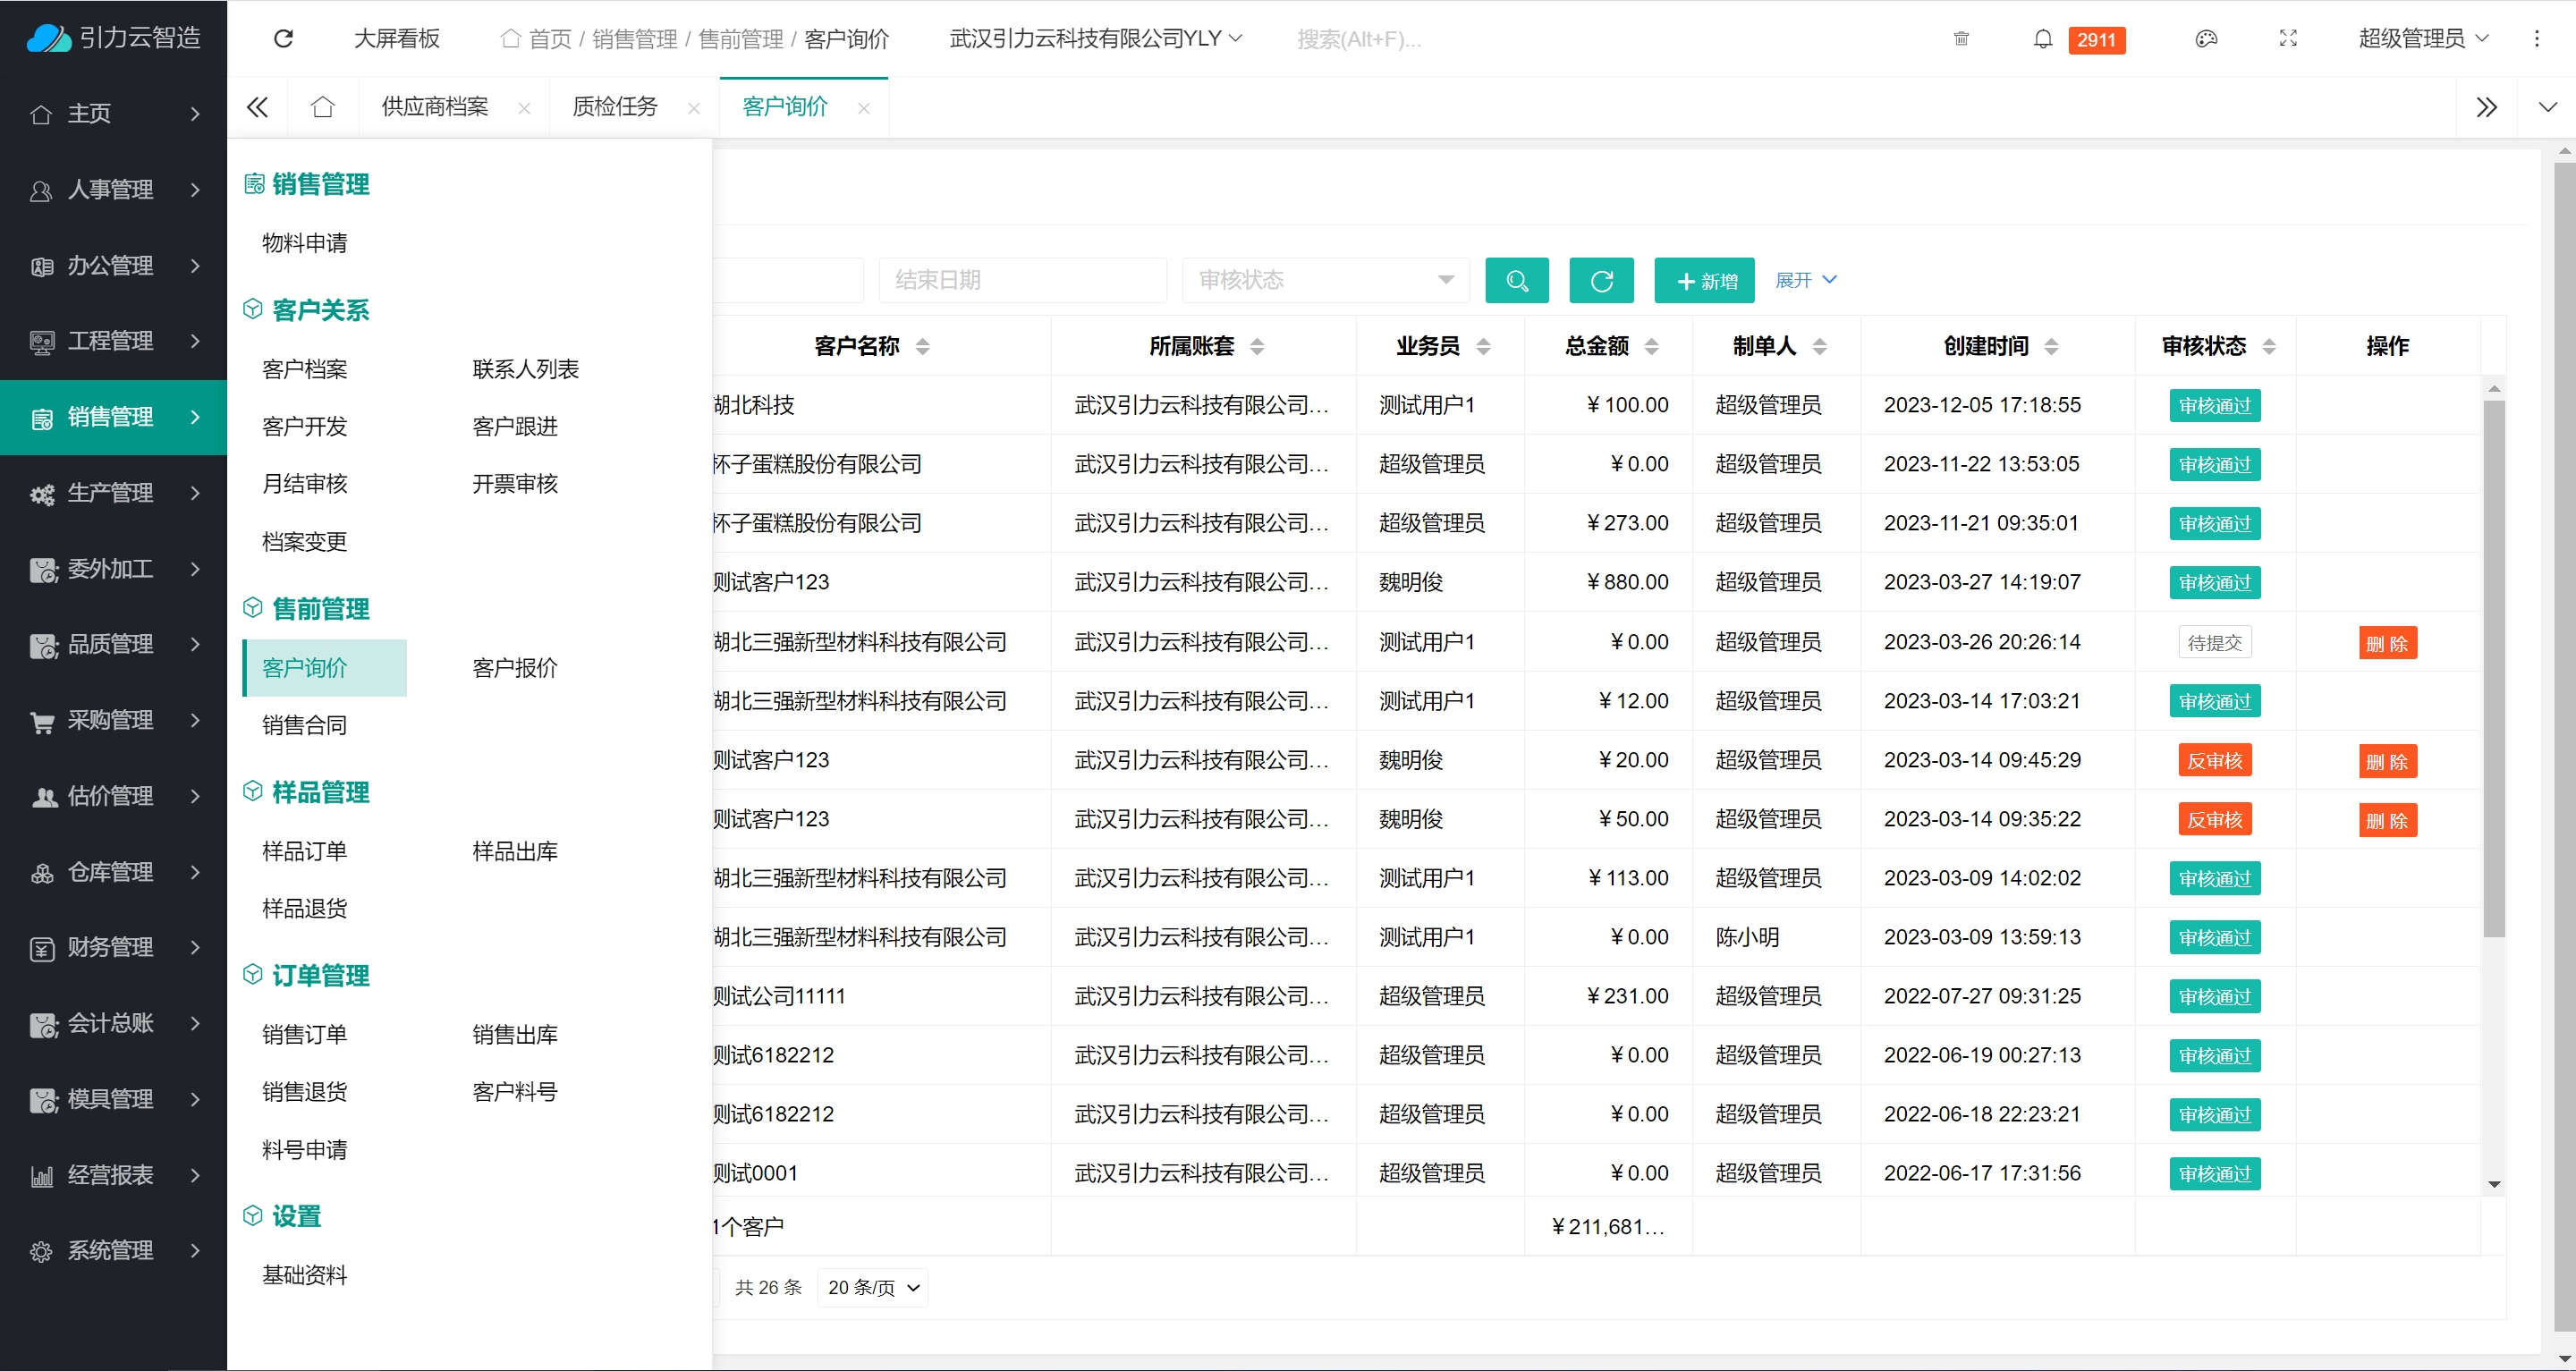Expand the company selector 武汉引力云科技有限公司YLY
This screenshot has height=1371, width=2576.
1095,39
